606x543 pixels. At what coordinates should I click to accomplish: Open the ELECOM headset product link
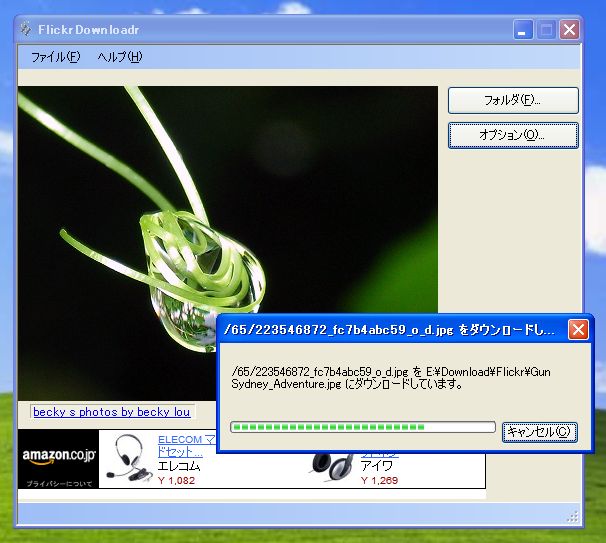186,445
